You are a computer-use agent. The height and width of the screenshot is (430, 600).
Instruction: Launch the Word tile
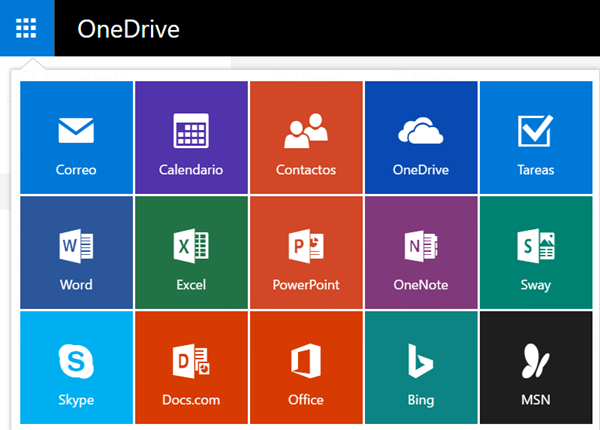pyautogui.click(x=77, y=252)
